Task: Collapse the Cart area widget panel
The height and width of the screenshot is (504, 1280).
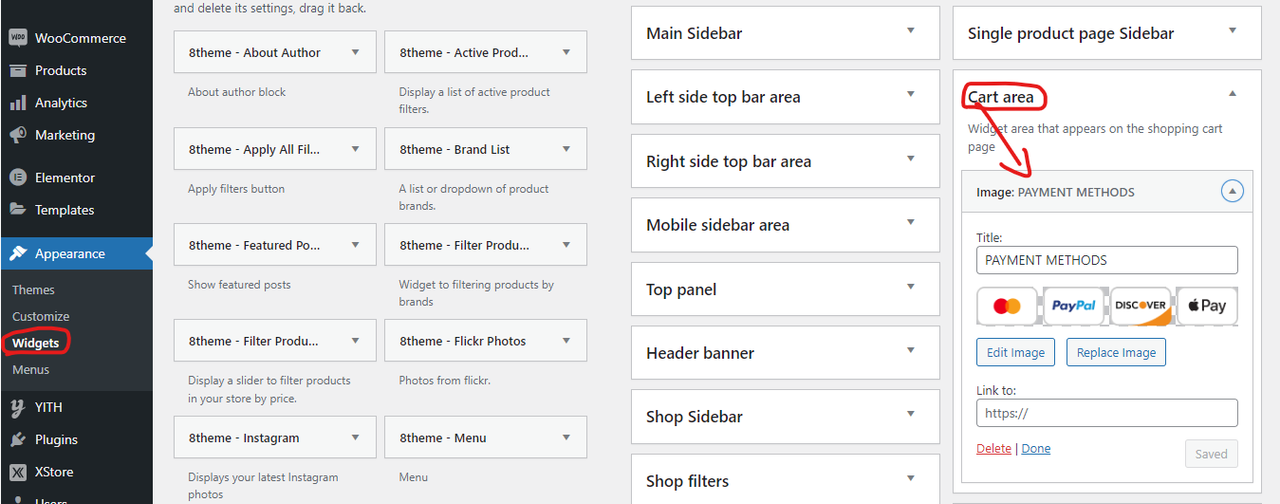Action: [x=1232, y=94]
